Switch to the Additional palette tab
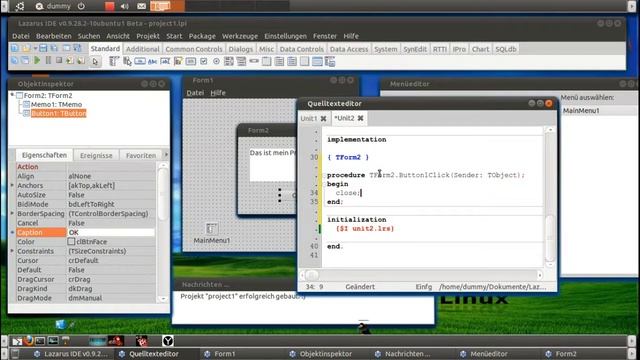Image resolution: width=640 pixels, height=360 pixels. tap(142, 49)
